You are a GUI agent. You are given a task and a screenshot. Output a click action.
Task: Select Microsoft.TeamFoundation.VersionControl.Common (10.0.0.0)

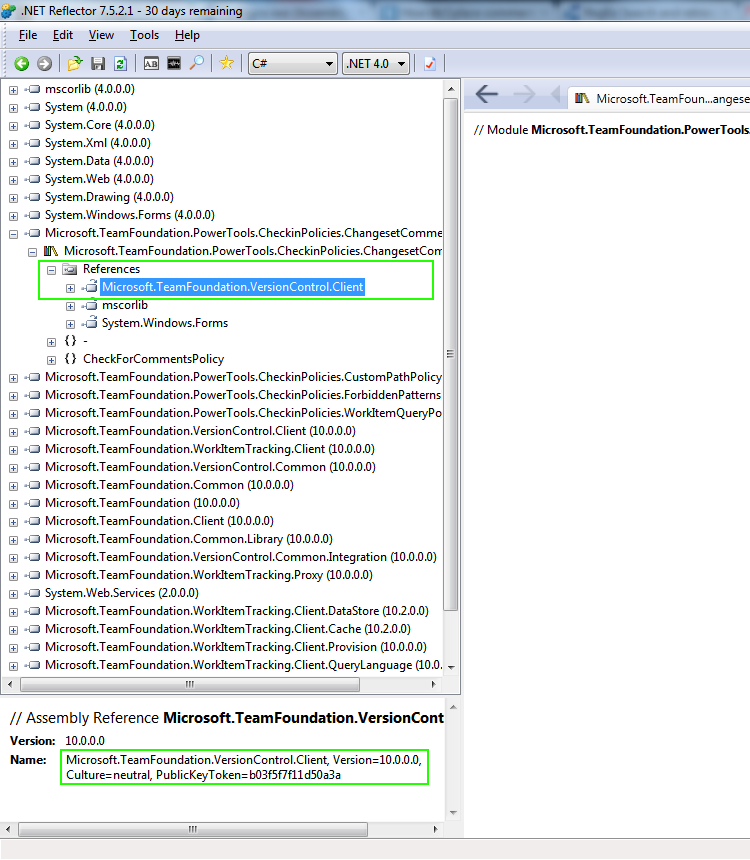pos(210,467)
